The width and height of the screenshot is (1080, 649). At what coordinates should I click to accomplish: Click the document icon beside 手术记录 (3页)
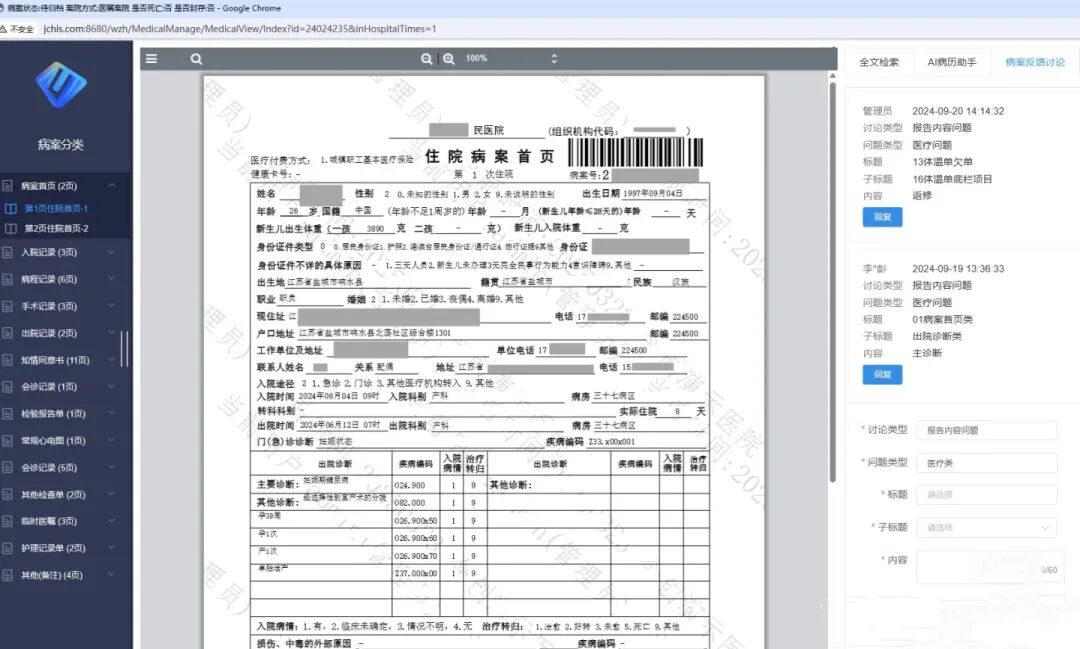8,306
